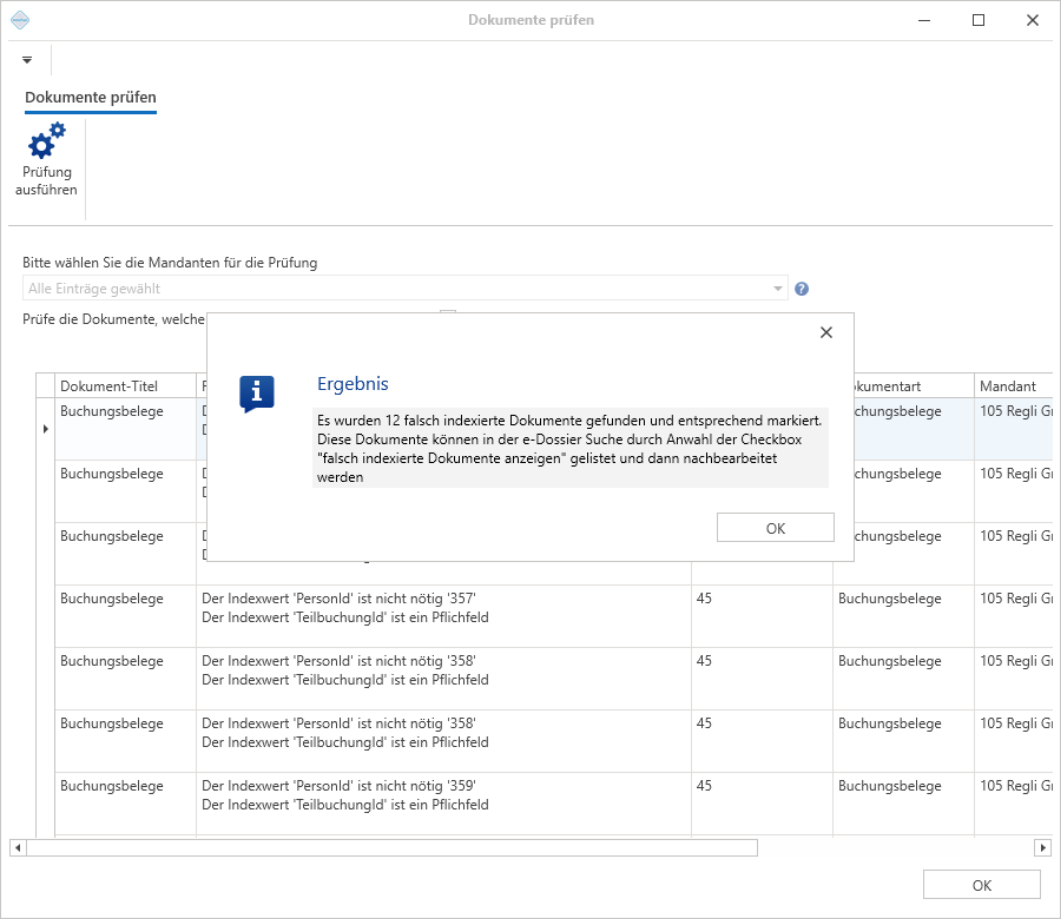Close the Ergebnis dialog with the X
This screenshot has height=919, width=1061.
(826, 332)
